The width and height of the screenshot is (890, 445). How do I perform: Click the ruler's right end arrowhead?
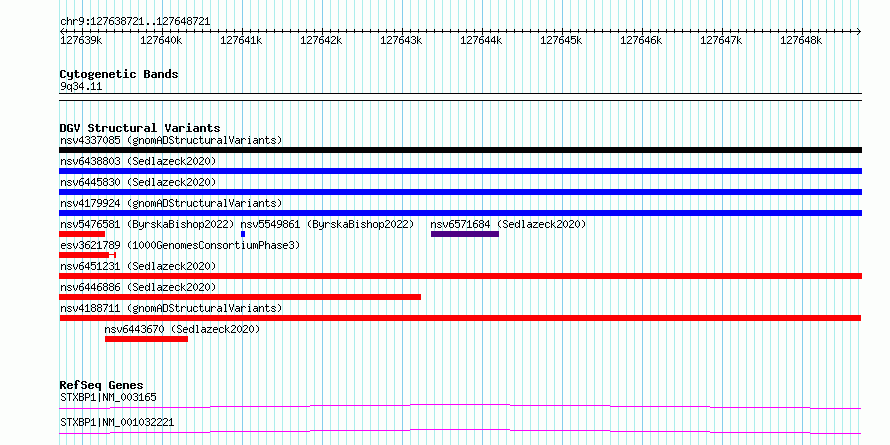[x=859, y=31]
